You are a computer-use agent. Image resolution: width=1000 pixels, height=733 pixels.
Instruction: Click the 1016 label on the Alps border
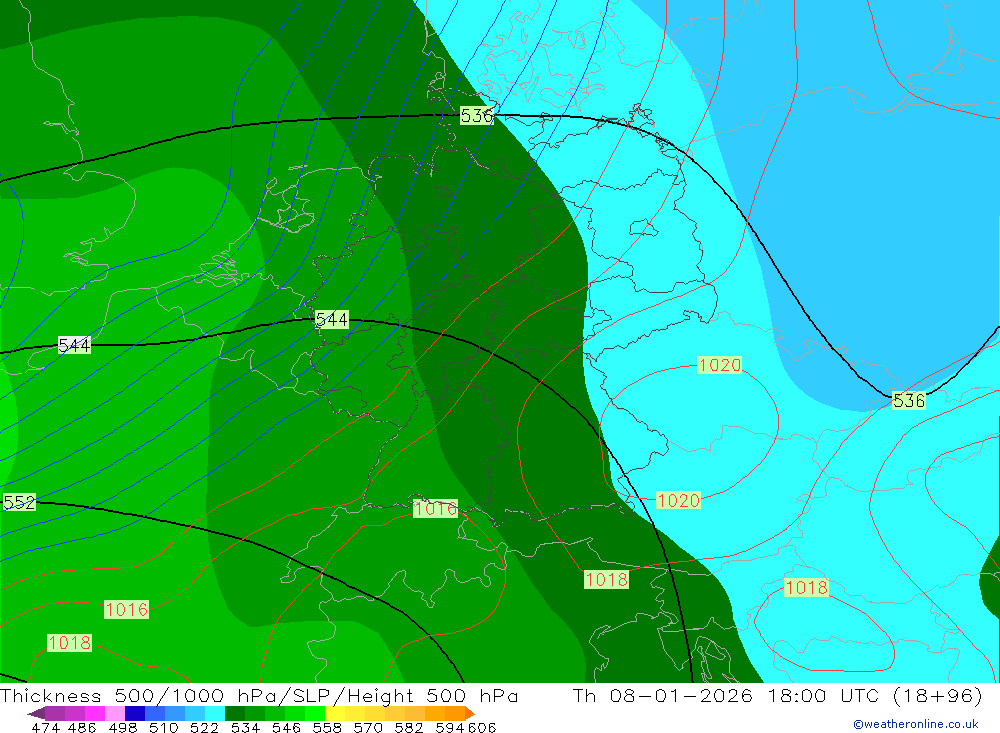435,508
